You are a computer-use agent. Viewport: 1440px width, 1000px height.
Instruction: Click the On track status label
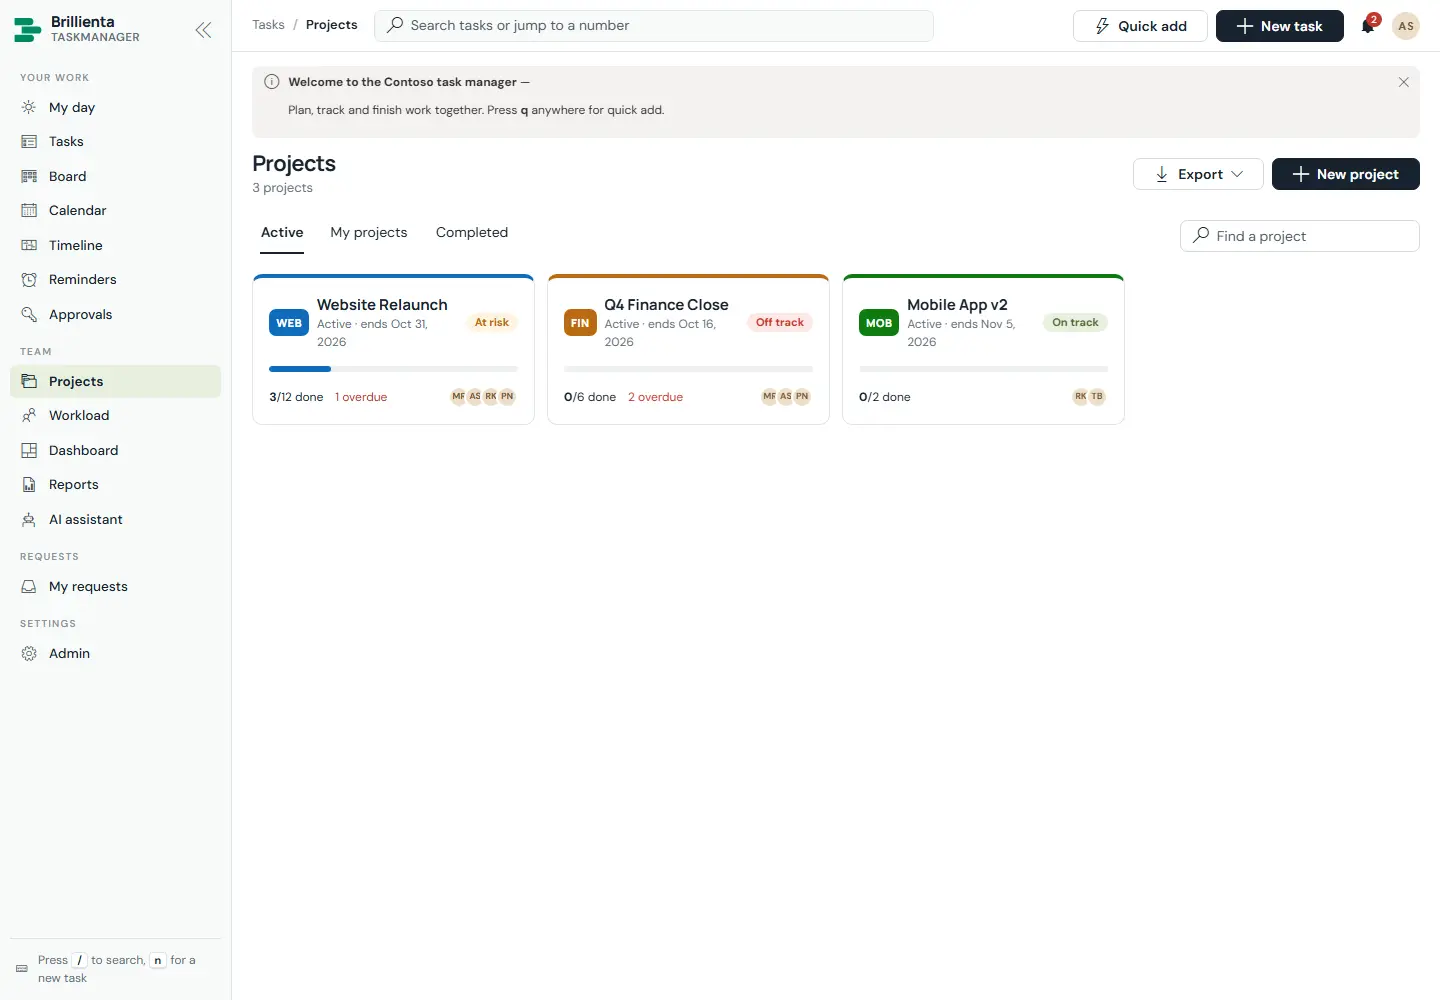pos(1075,323)
